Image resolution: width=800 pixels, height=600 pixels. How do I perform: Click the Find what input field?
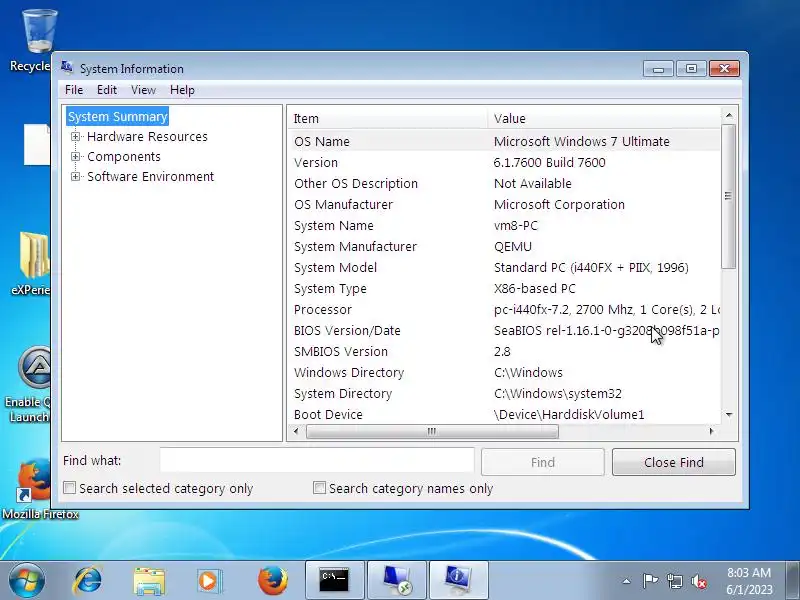click(x=317, y=460)
